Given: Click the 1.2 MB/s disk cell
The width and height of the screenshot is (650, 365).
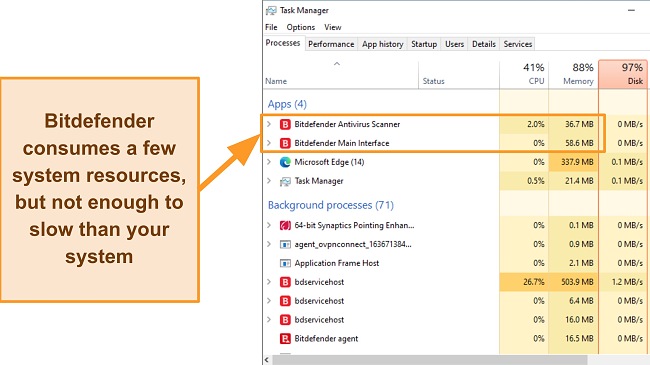Looking at the screenshot, I should [623, 282].
